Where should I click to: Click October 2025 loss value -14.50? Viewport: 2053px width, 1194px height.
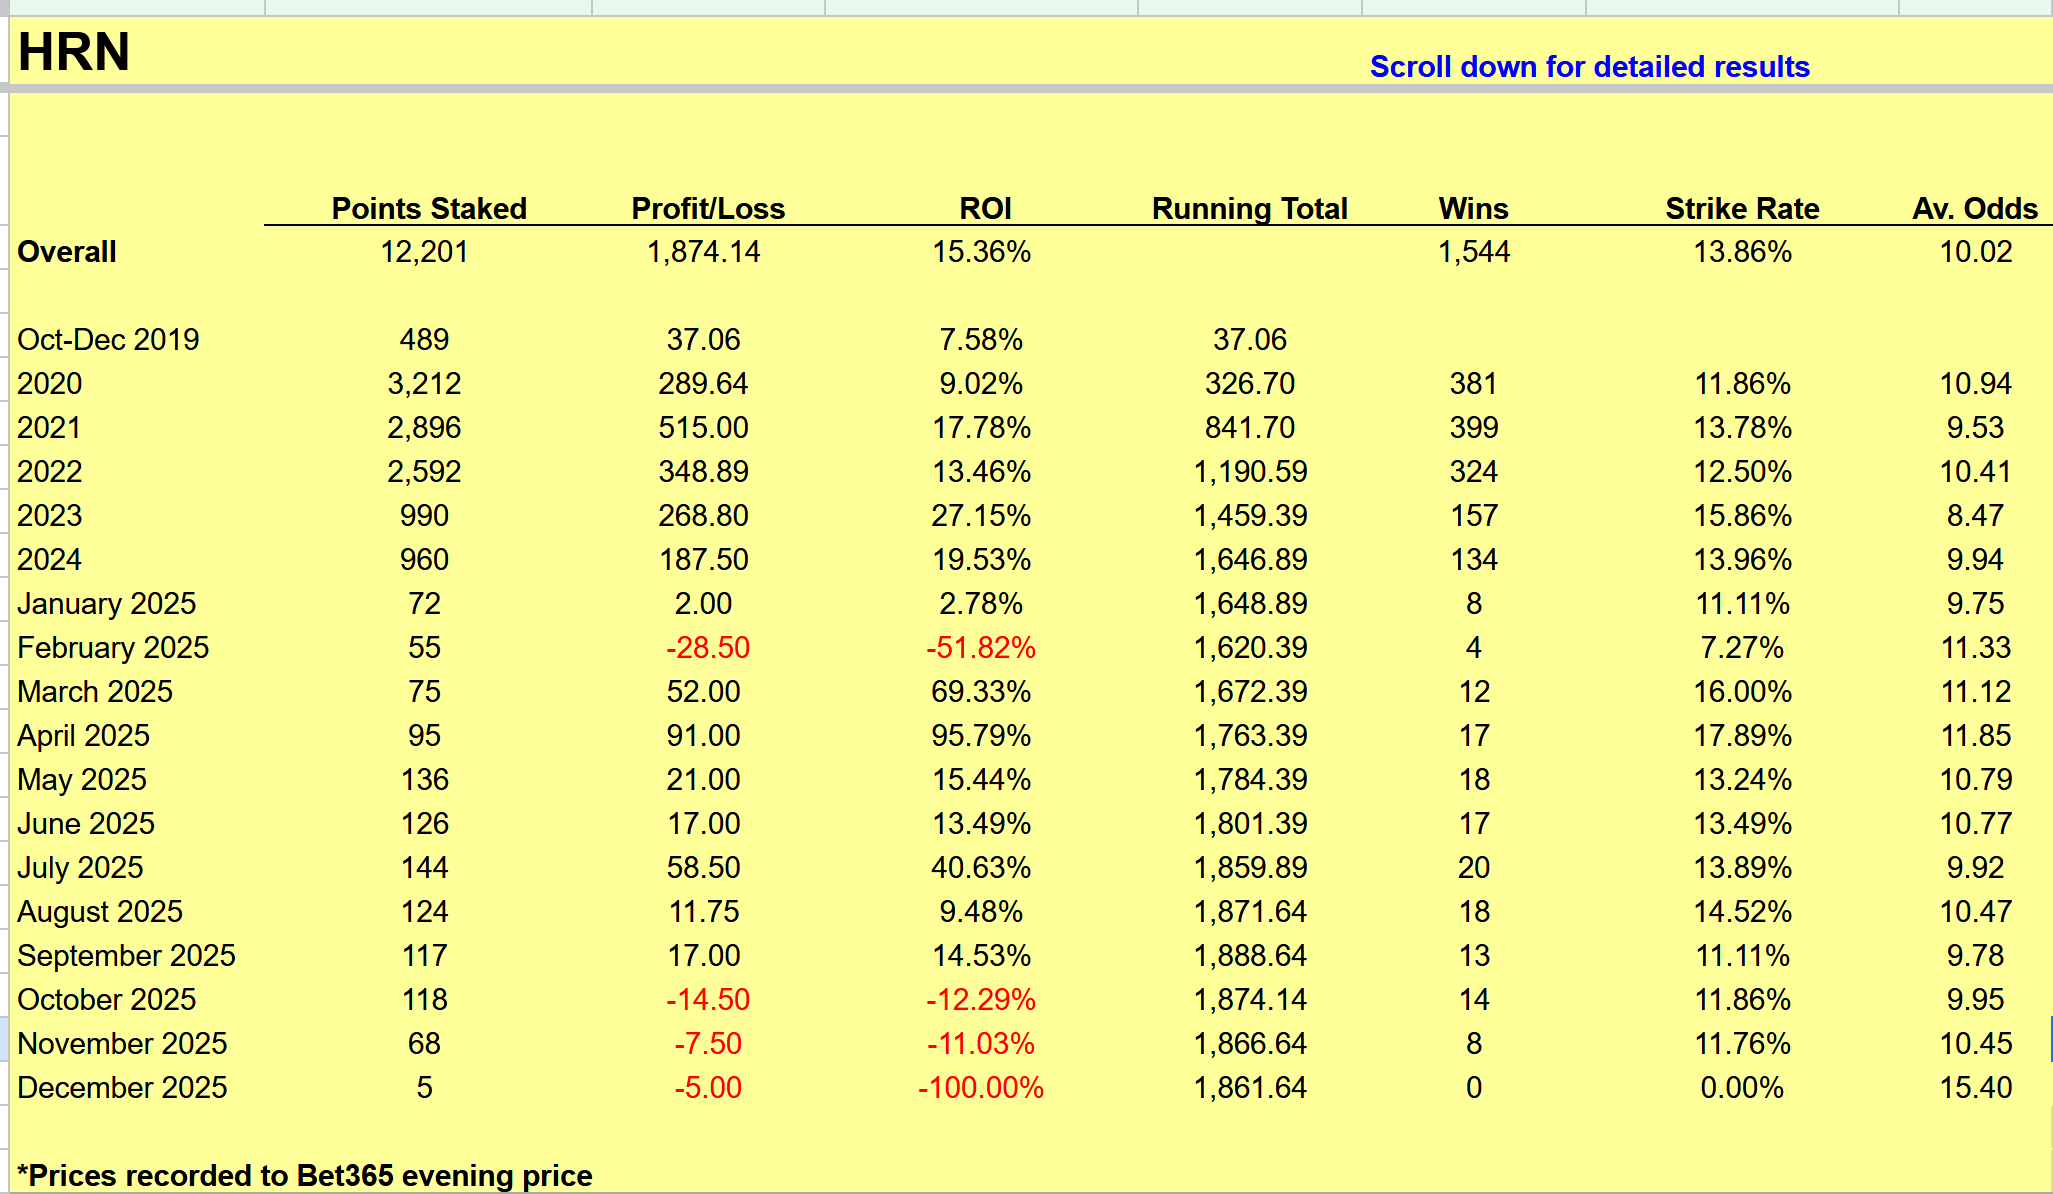coord(707,1000)
